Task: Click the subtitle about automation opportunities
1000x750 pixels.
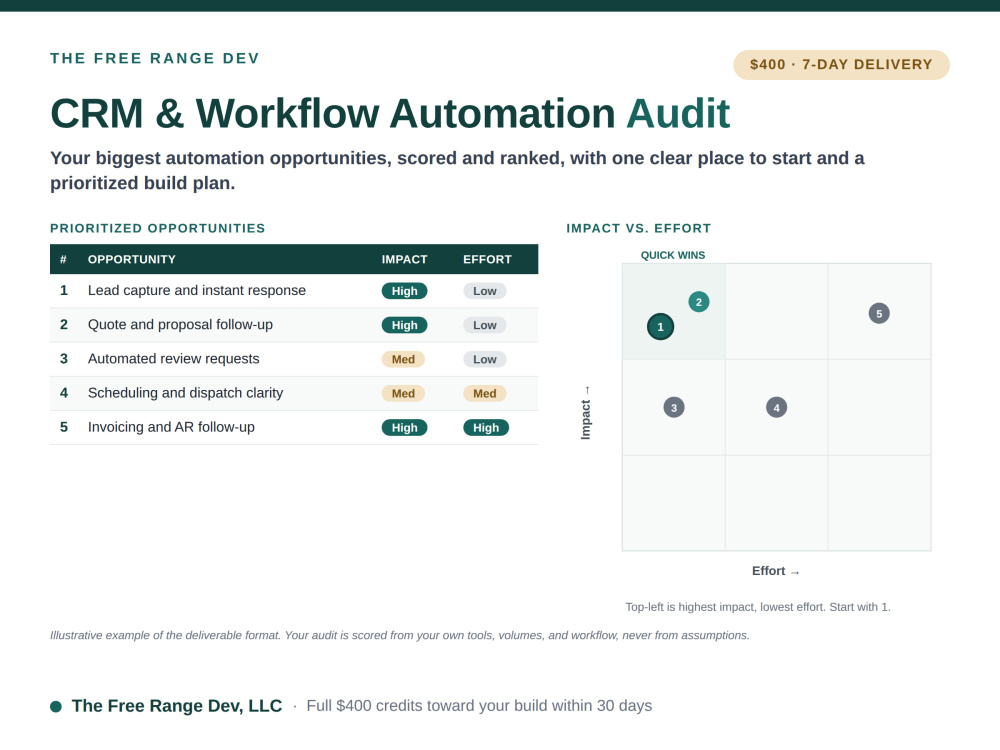Action: click(457, 170)
